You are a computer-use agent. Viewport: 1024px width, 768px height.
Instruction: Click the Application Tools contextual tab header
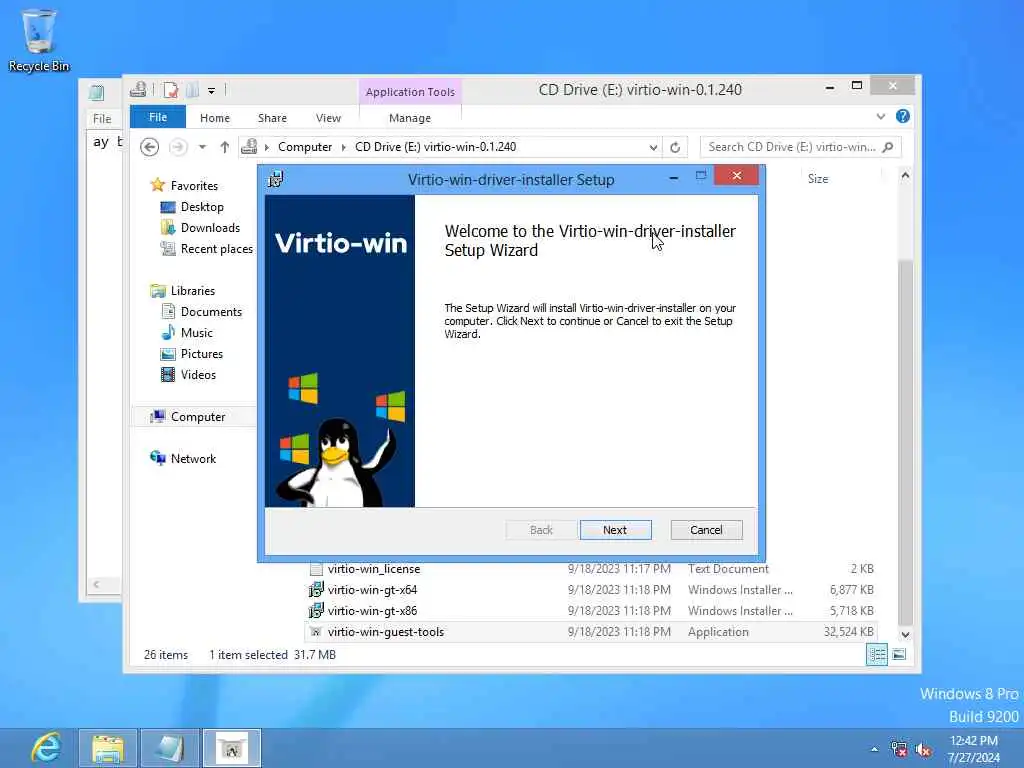pyautogui.click(x=410, y=91)
